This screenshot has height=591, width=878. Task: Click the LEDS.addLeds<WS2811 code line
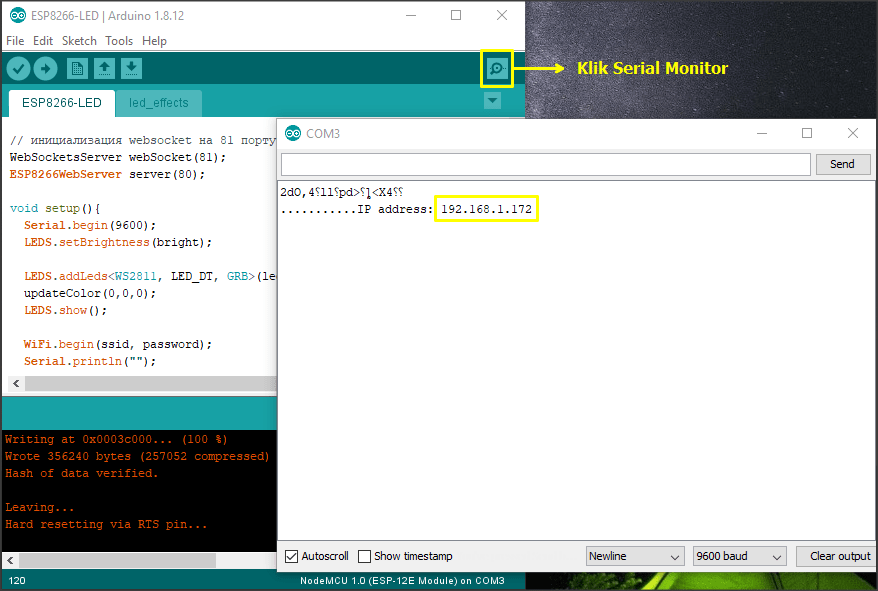click(150, 276)
